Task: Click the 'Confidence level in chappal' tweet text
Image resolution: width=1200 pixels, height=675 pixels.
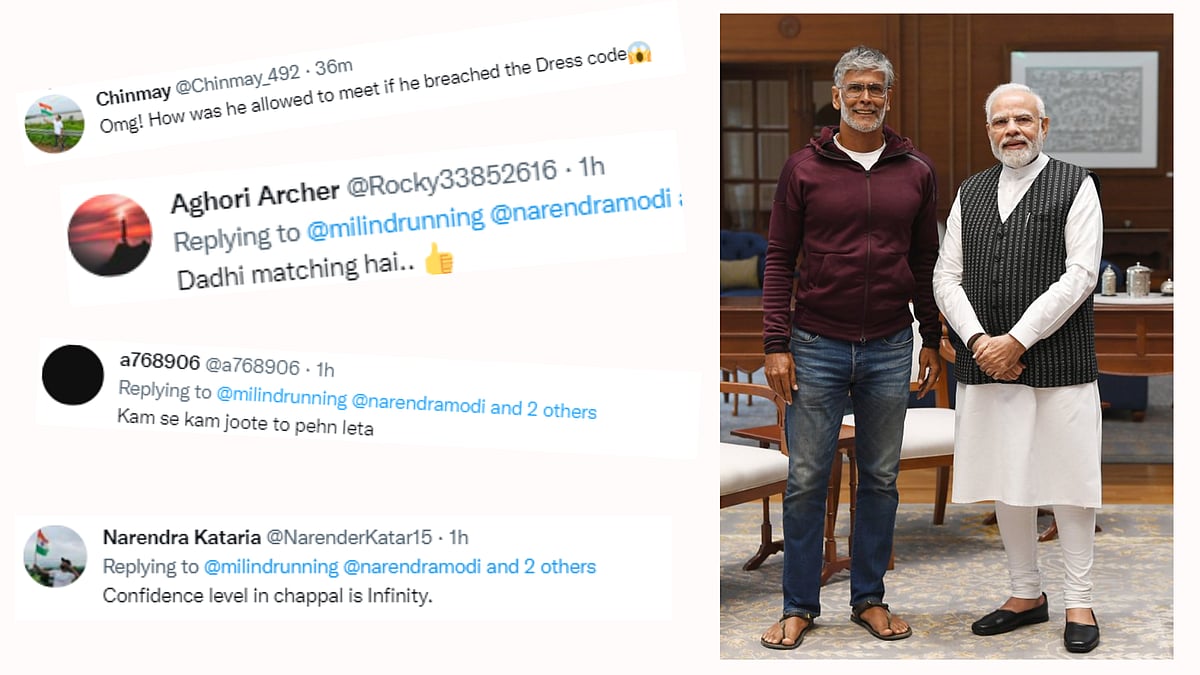Action: (x=268, y=596)
